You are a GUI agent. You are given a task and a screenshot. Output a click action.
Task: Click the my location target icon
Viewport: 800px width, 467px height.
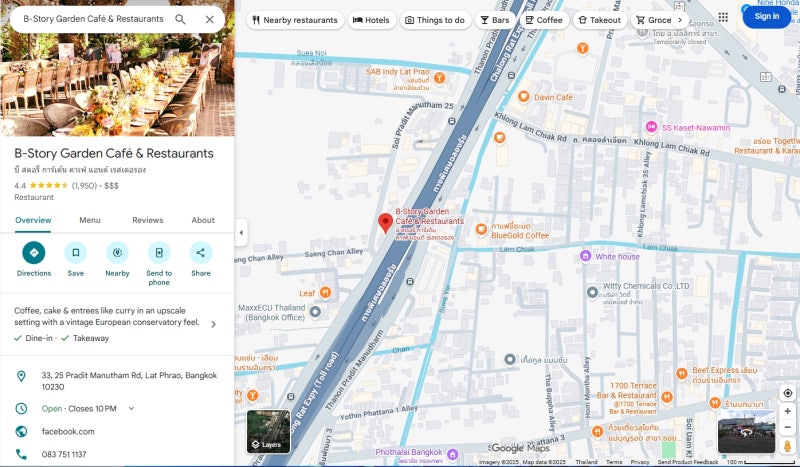click(788, 393)
